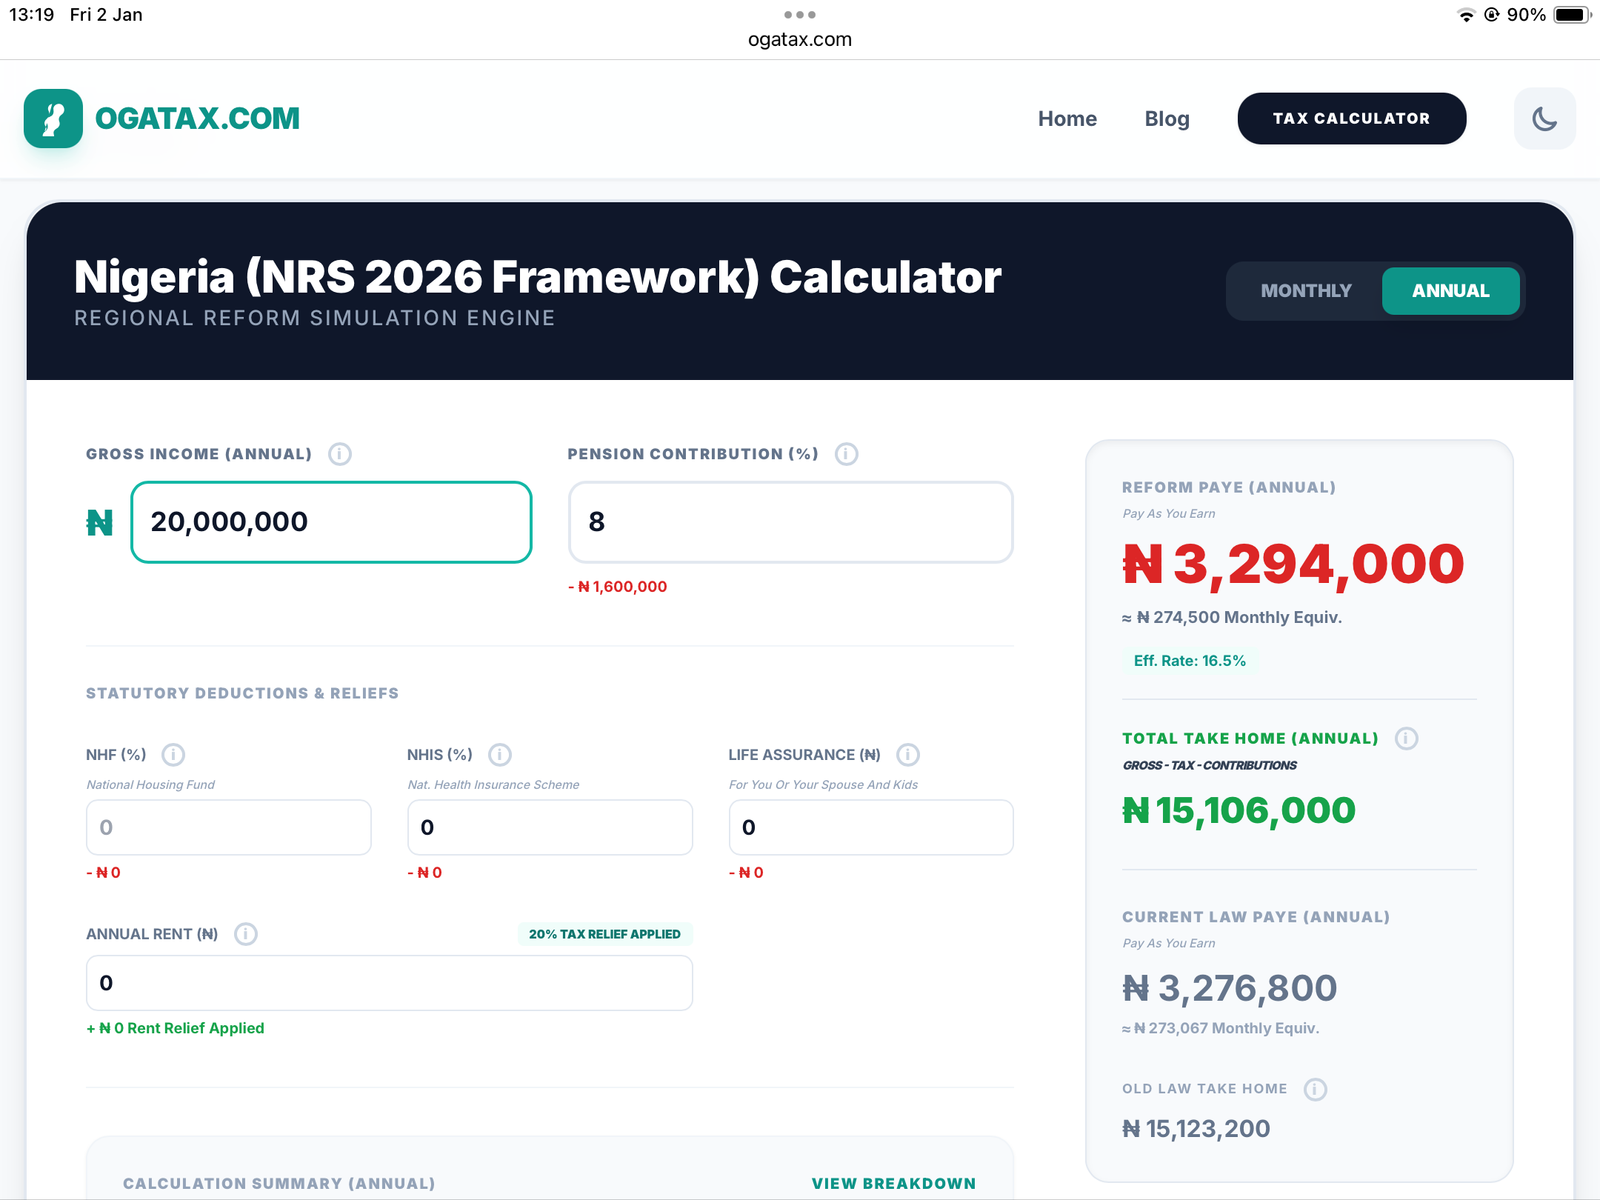Click the 20% Tax Relief Applied badge
Screen dimensions: 1600x1200
click(604, 934)
